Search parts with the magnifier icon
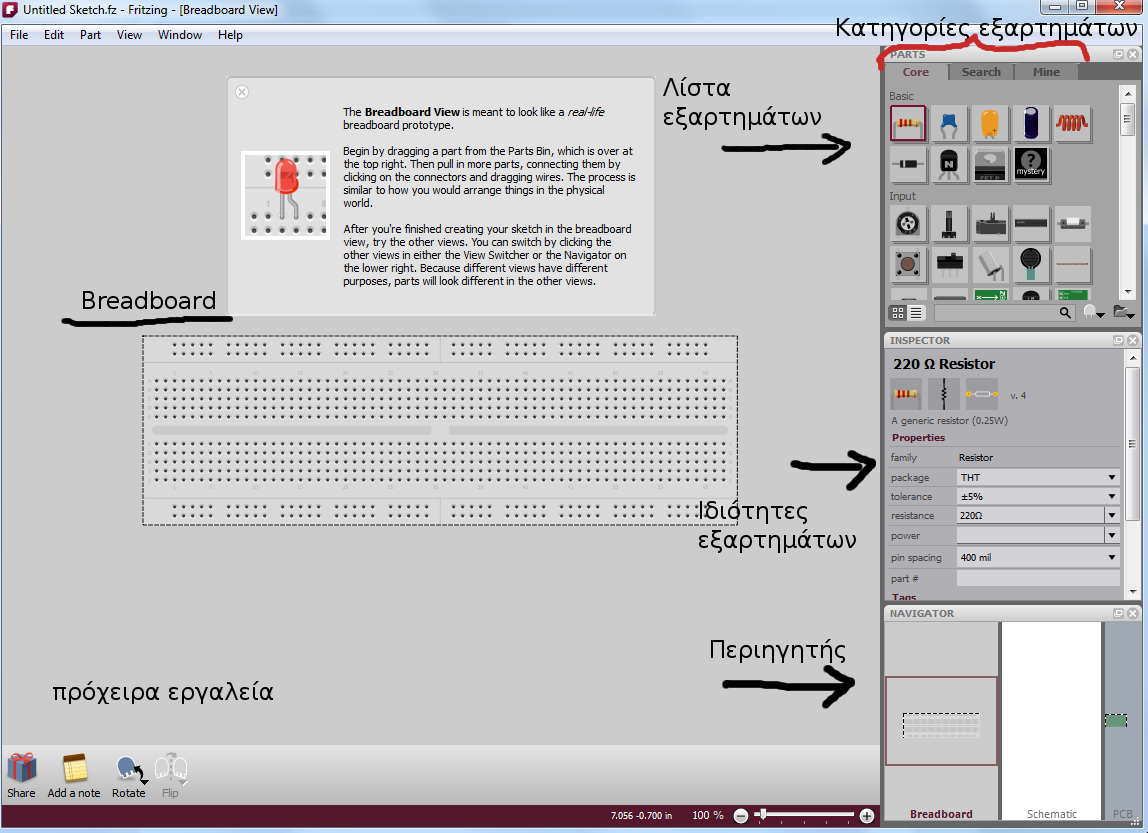The width and height of the screenshot is (1148, 833). pos(1065,313)
